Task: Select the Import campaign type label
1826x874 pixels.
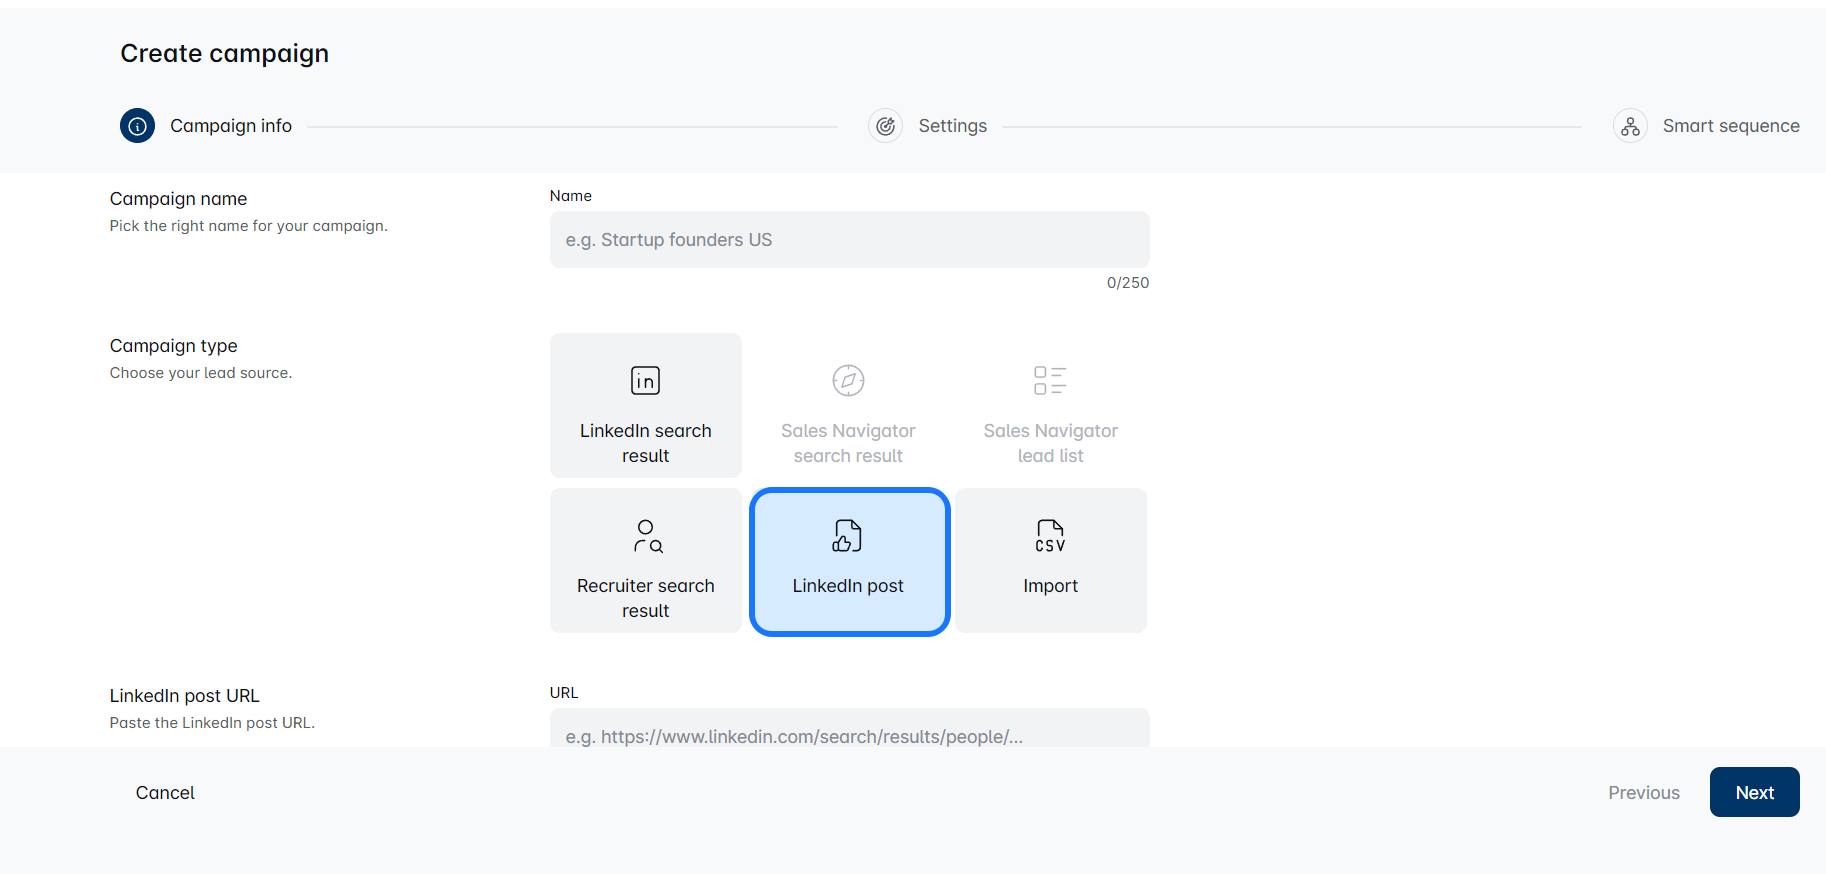Action: coord(1050,586)
